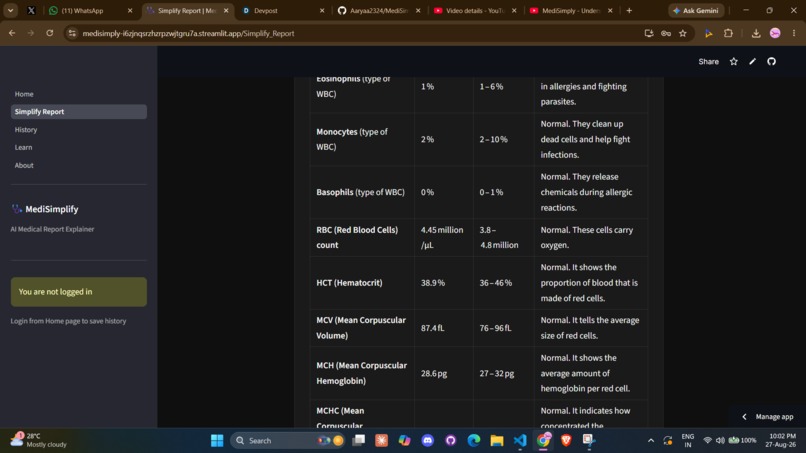806x453 pixels.
Task: Open the GitHub source icon in Streamlit toolbar
Action: pyautogui.click(x=772, y=61)
